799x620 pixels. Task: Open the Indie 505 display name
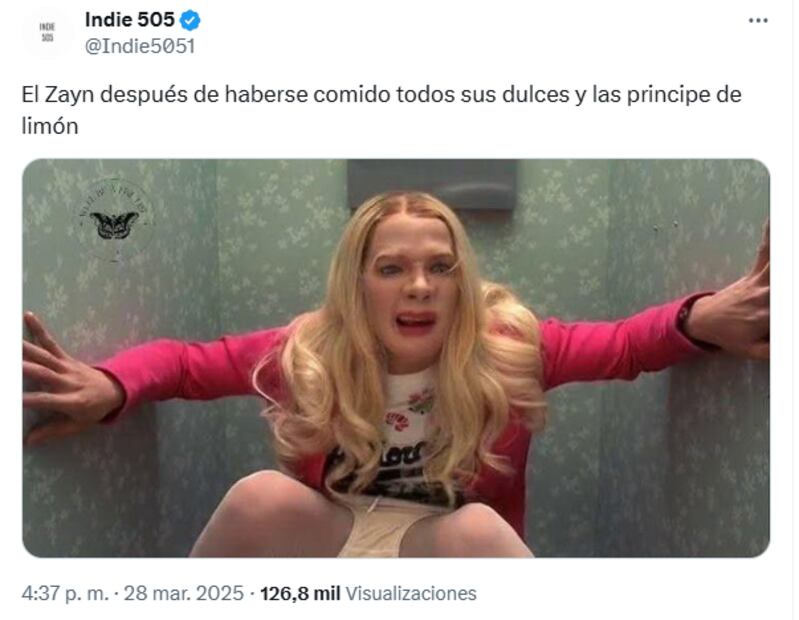[x=129, y=20]
